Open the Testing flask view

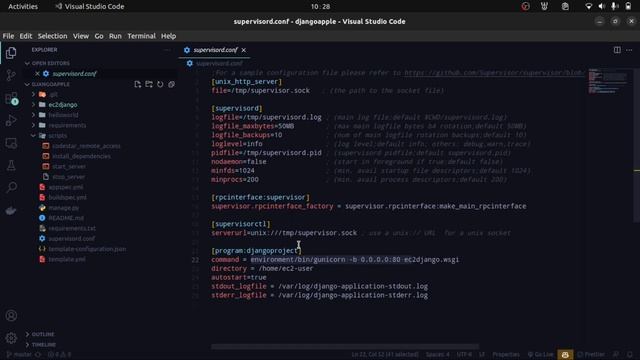pos(11,165)
